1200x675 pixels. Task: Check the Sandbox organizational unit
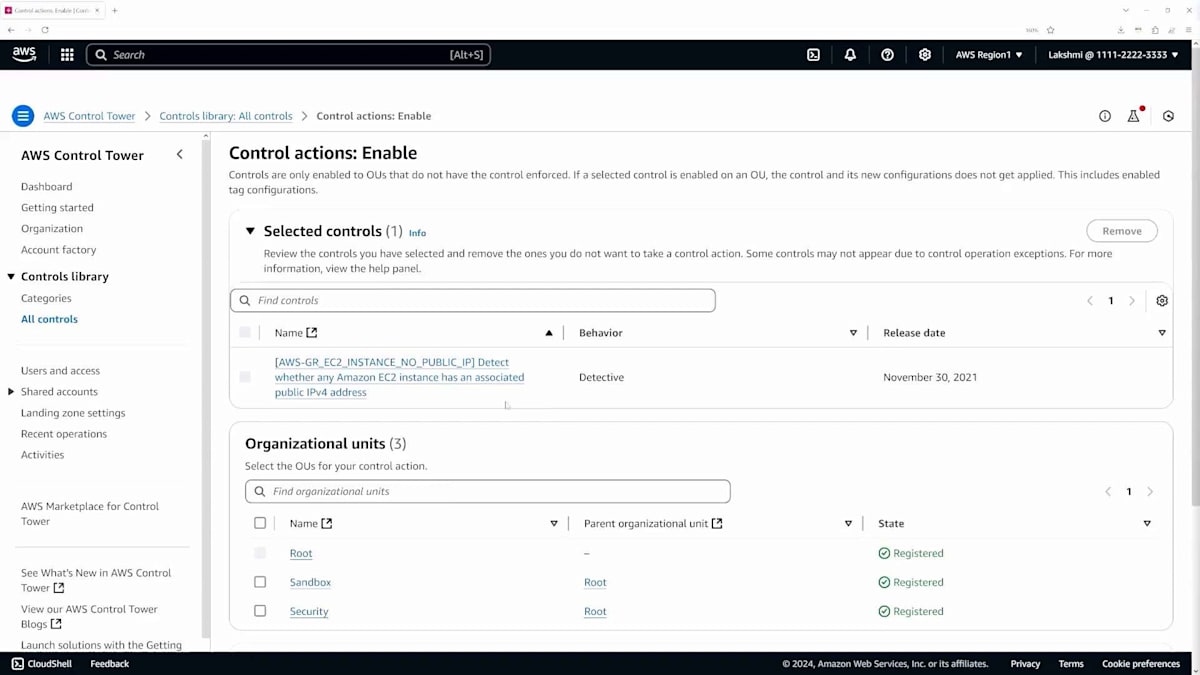click(260, 582)
